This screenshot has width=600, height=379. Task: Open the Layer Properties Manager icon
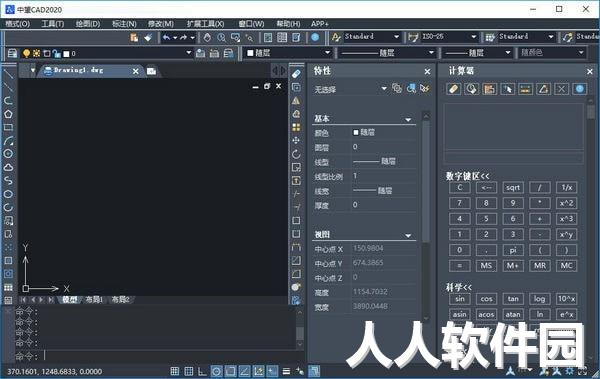coord(12,53)
